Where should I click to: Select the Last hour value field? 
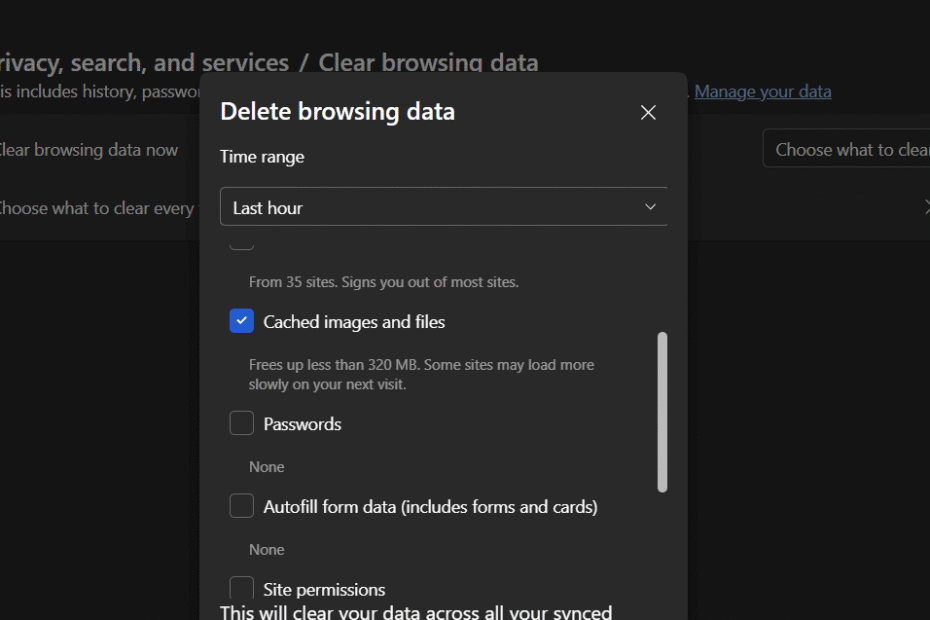pos(268,207)
